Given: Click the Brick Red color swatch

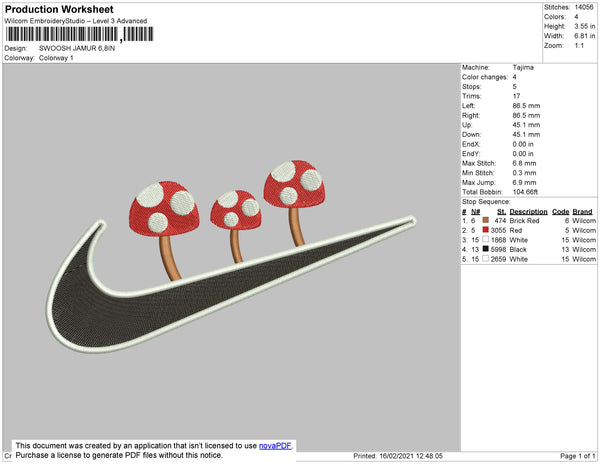Looking at the screenshot, I should pyautogui.click(x=486, y=220).
